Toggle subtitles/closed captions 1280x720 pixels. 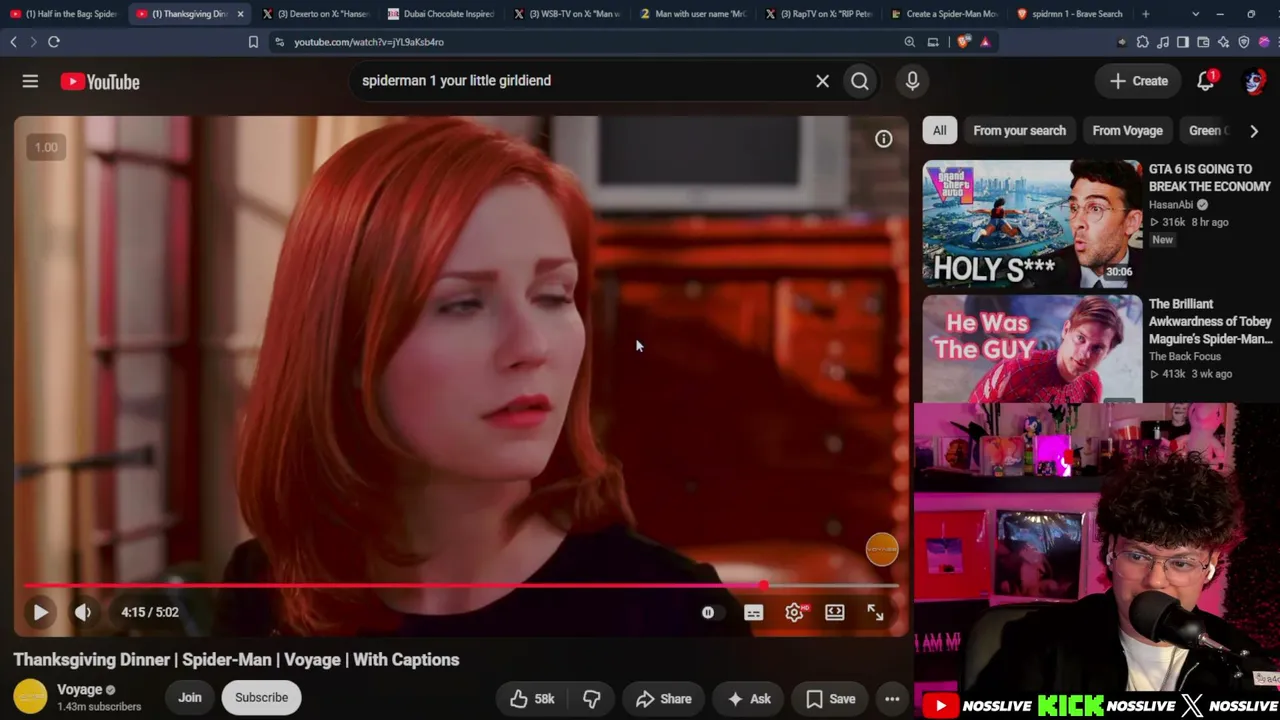[753, 612]
